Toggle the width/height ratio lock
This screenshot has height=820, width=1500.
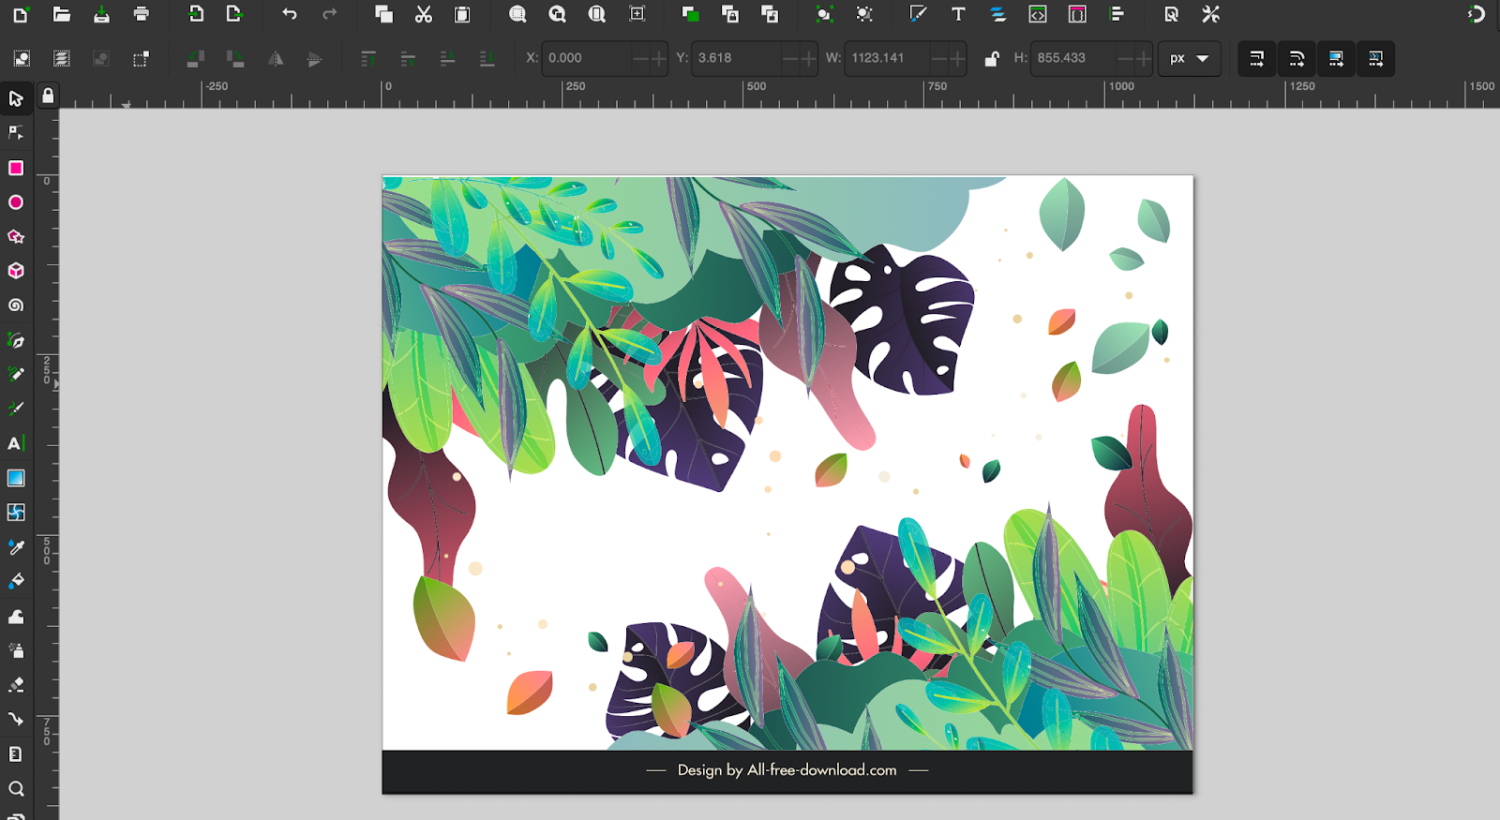pos(991,58)
